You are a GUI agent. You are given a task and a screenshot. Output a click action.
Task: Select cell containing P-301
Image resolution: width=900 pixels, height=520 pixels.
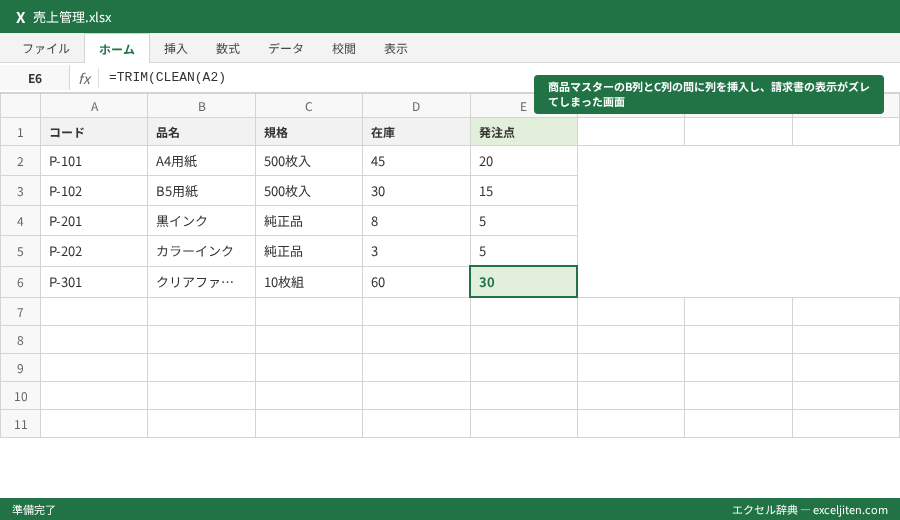click(94, 282)
